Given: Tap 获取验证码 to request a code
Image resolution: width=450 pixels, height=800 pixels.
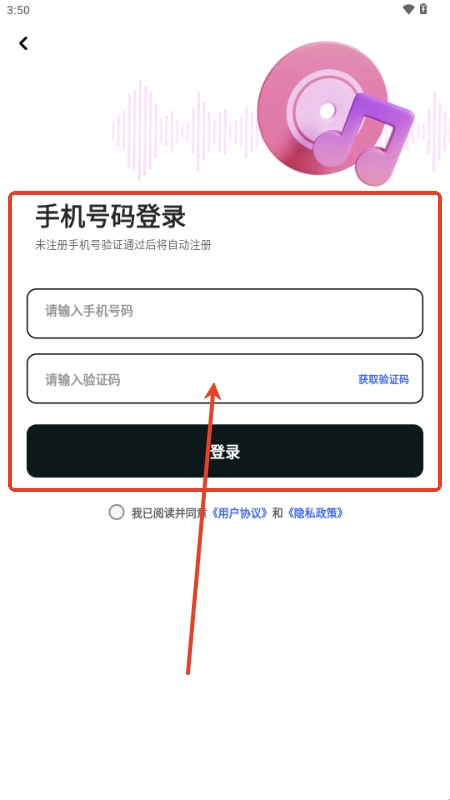Looking at the screenshot, I should (383, 380).
